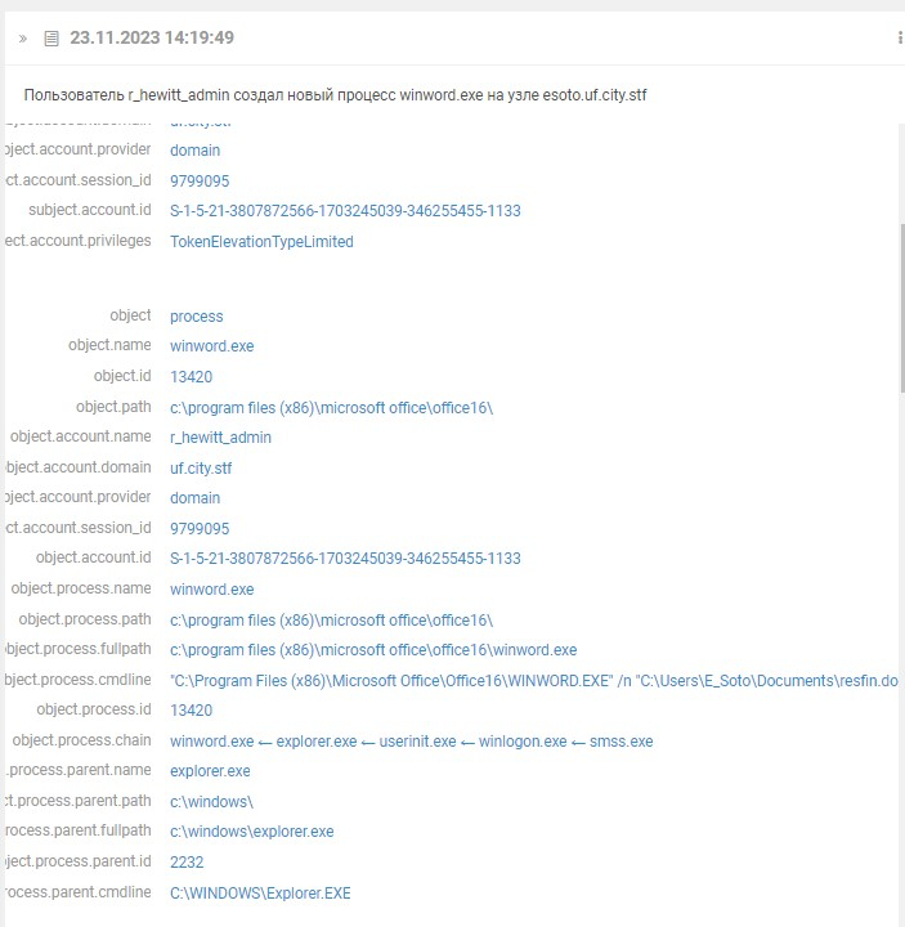Open the vertical ellipsis options menu

click(900, 38)
